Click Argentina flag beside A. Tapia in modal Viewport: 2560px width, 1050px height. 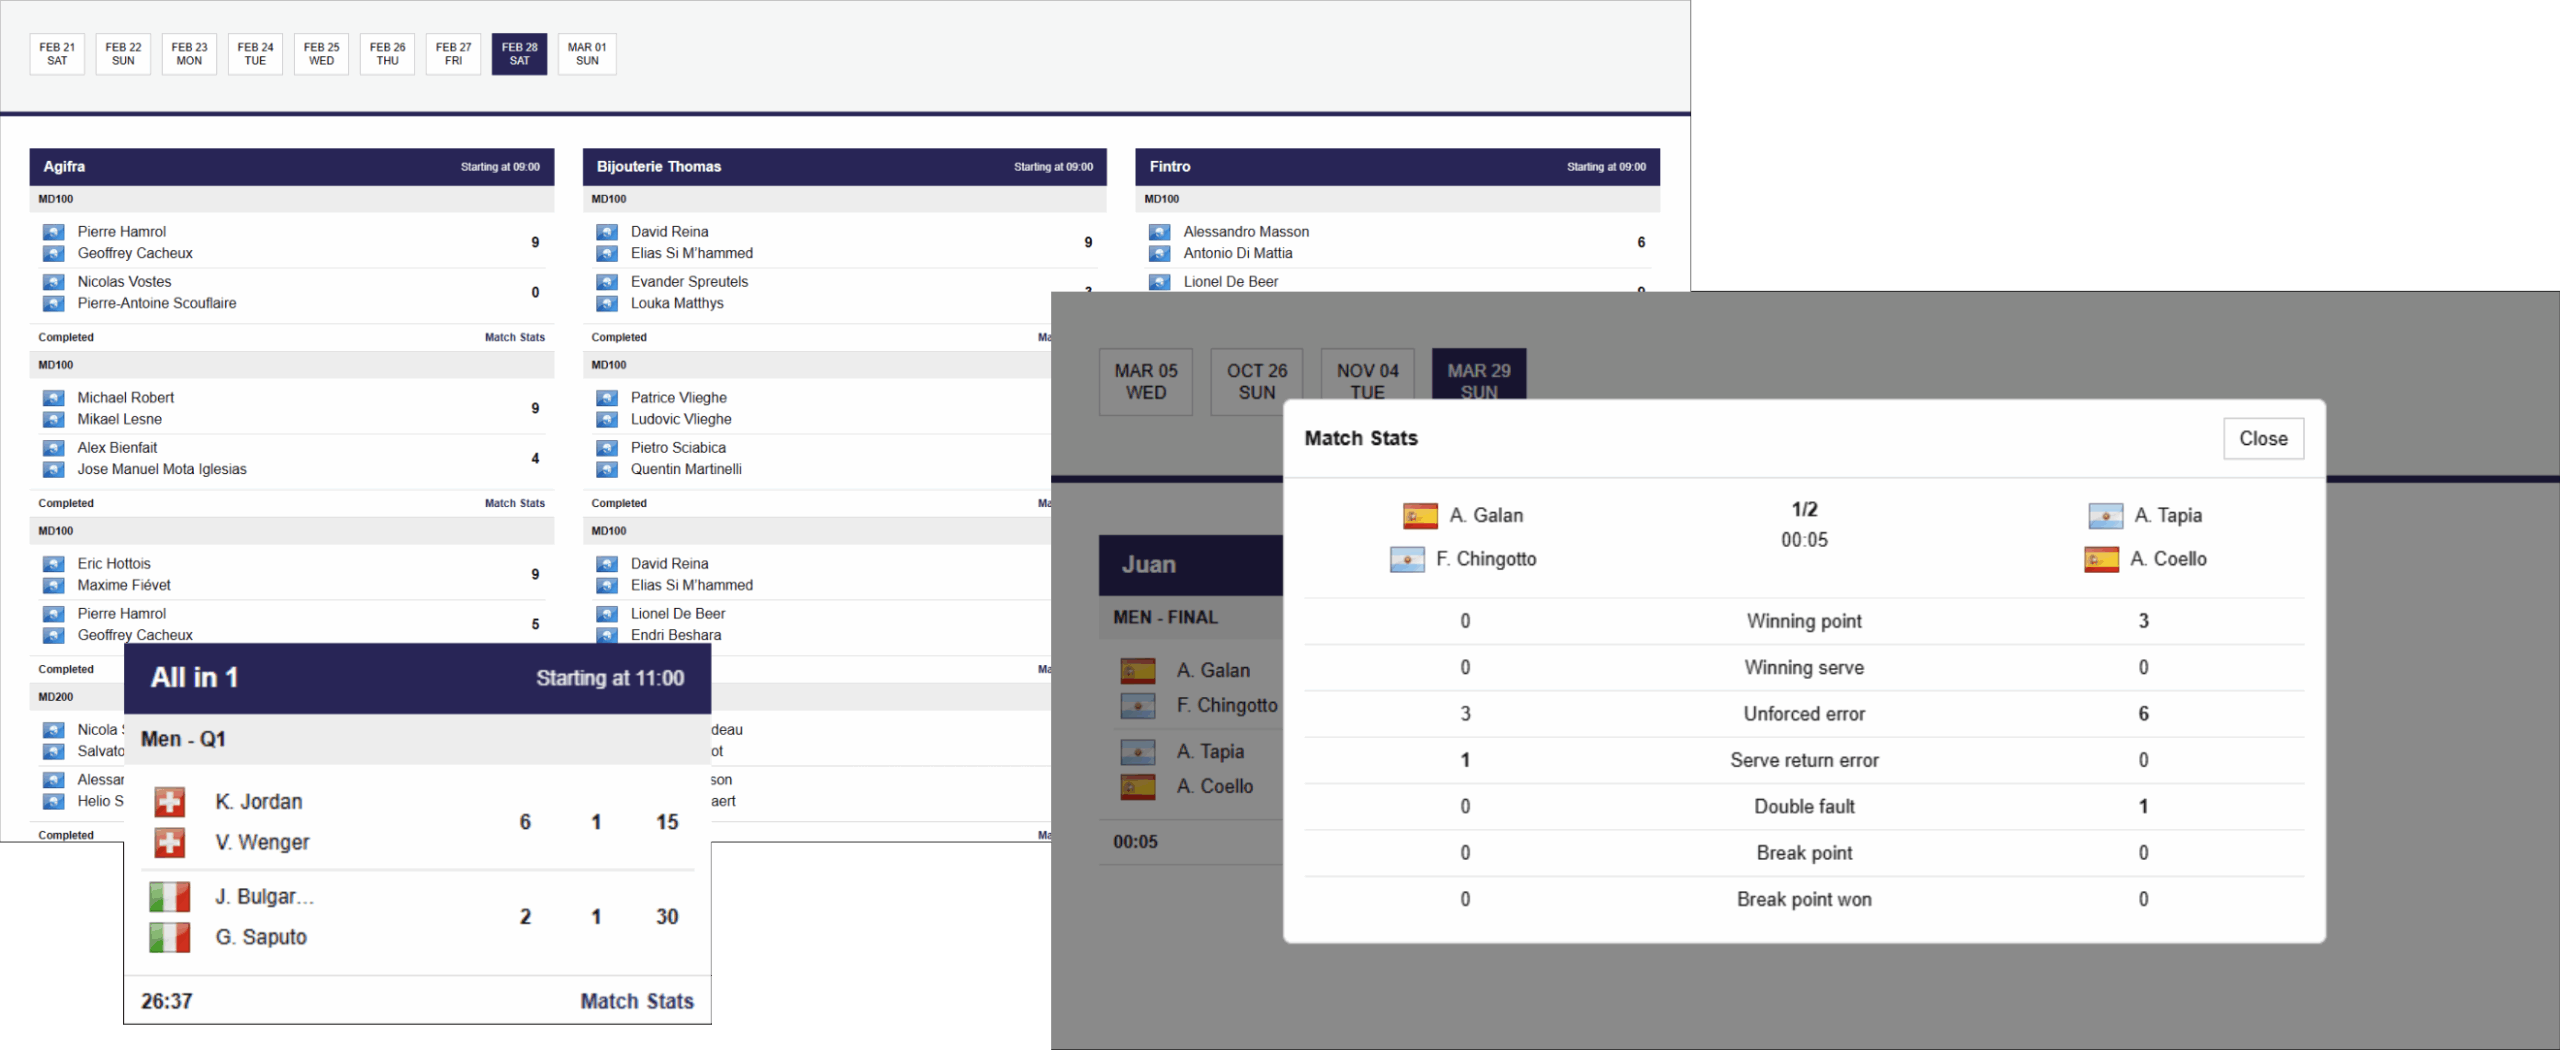(x=2105, y=516)
